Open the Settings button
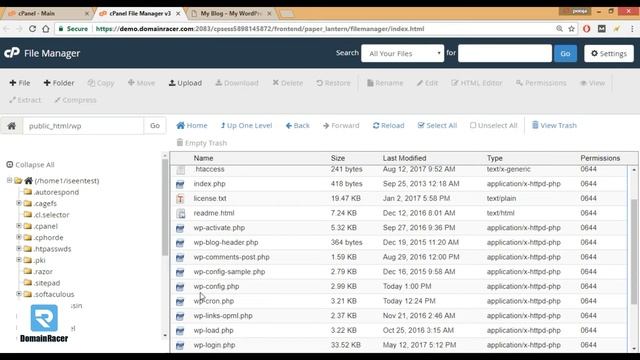 tap(609, 53)
